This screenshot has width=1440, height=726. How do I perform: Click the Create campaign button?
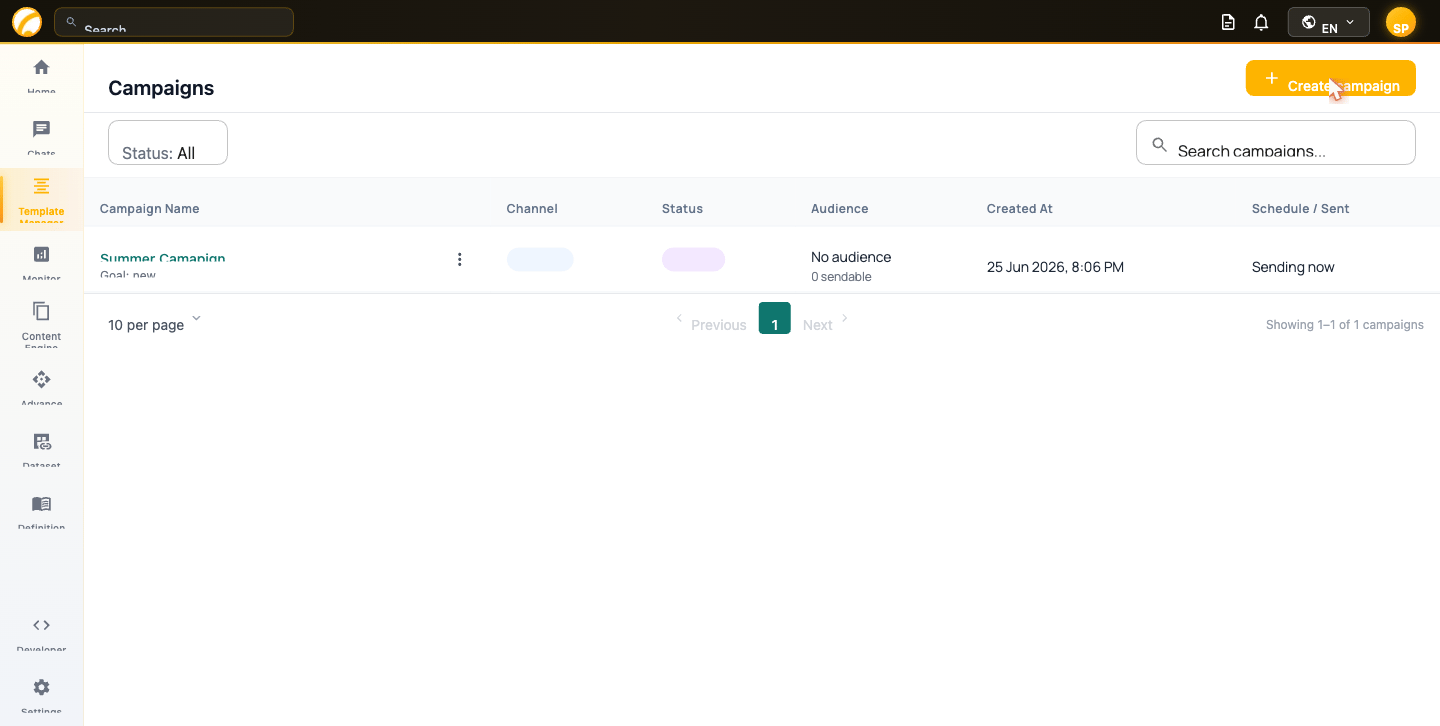click(x=1330, y=79)
